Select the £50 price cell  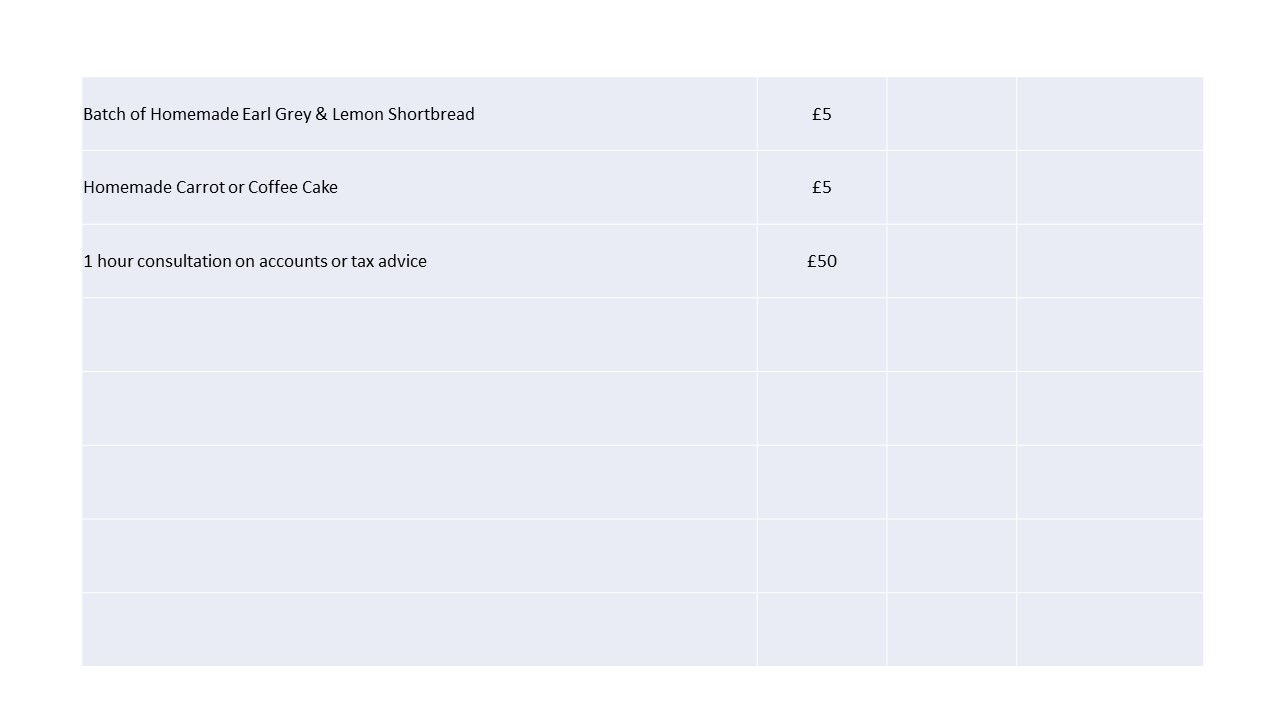point(822,261)
